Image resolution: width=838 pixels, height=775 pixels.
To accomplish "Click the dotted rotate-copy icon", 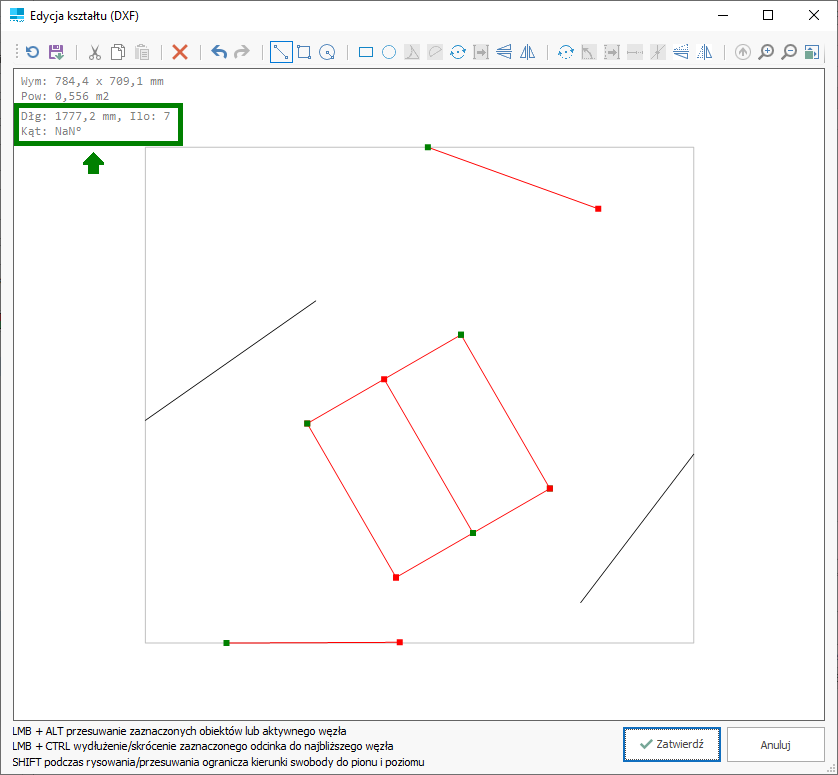I will (565, 52).
